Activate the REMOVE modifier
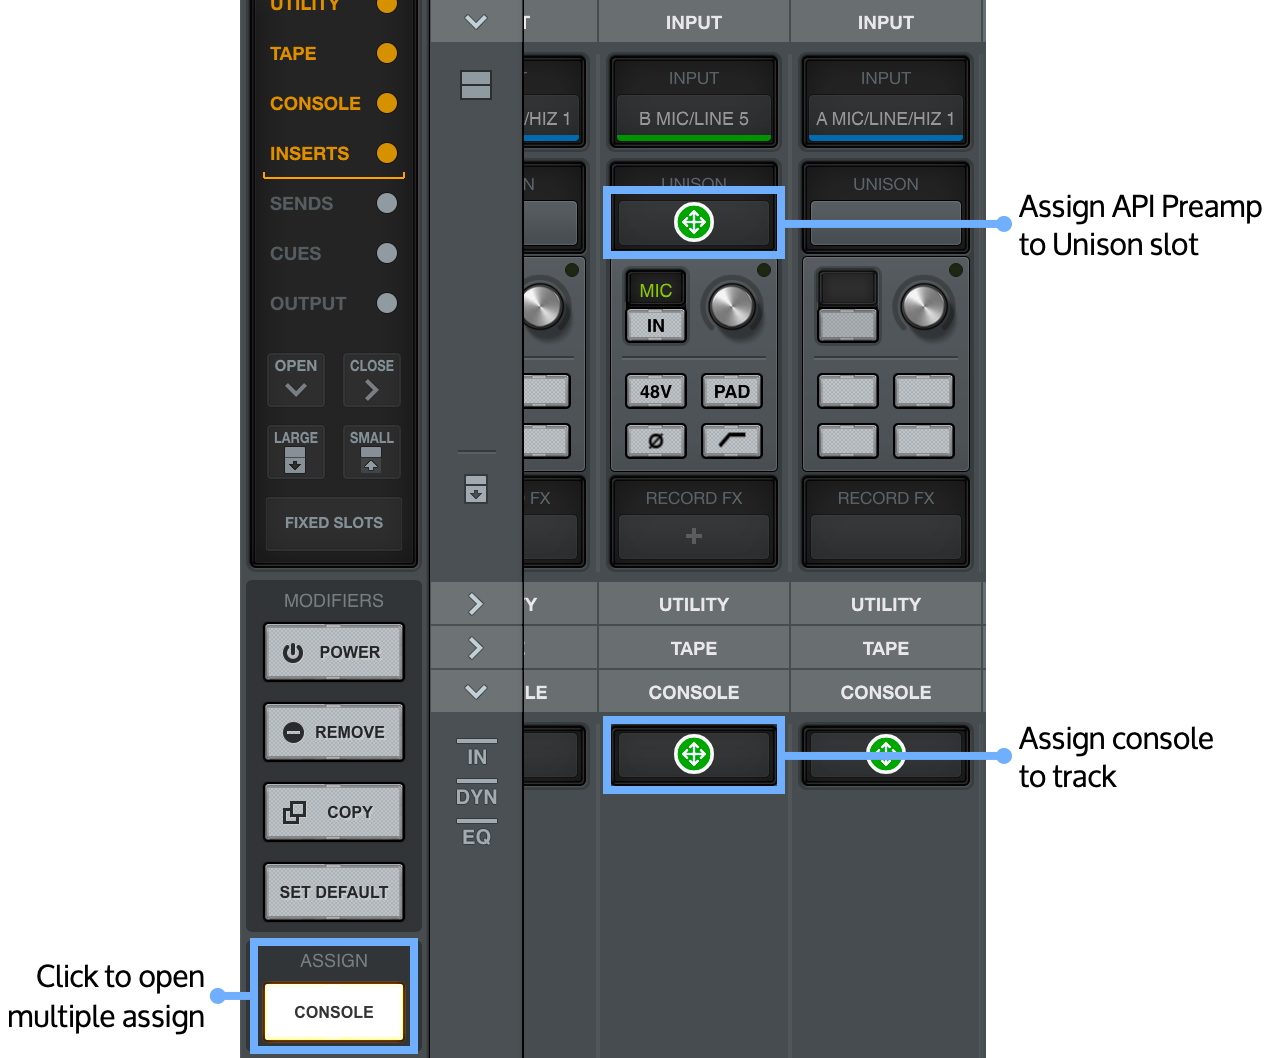1272x1058 pixels. (334, 732)
